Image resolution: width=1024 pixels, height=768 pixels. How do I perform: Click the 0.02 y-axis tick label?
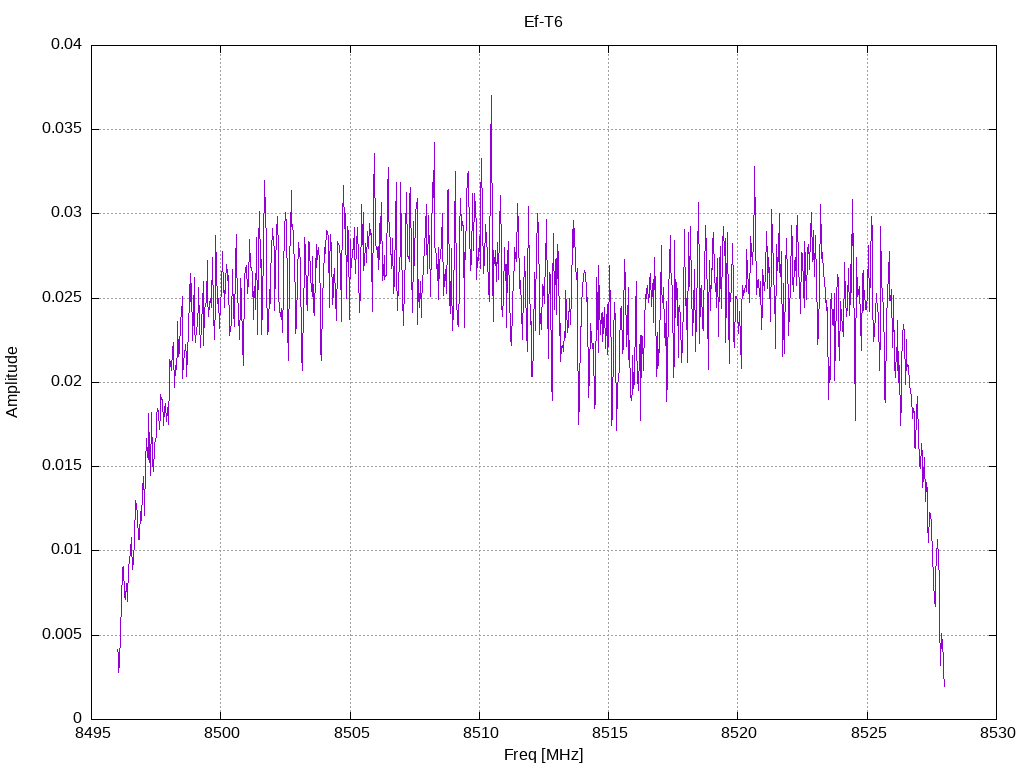coord(67,382)
